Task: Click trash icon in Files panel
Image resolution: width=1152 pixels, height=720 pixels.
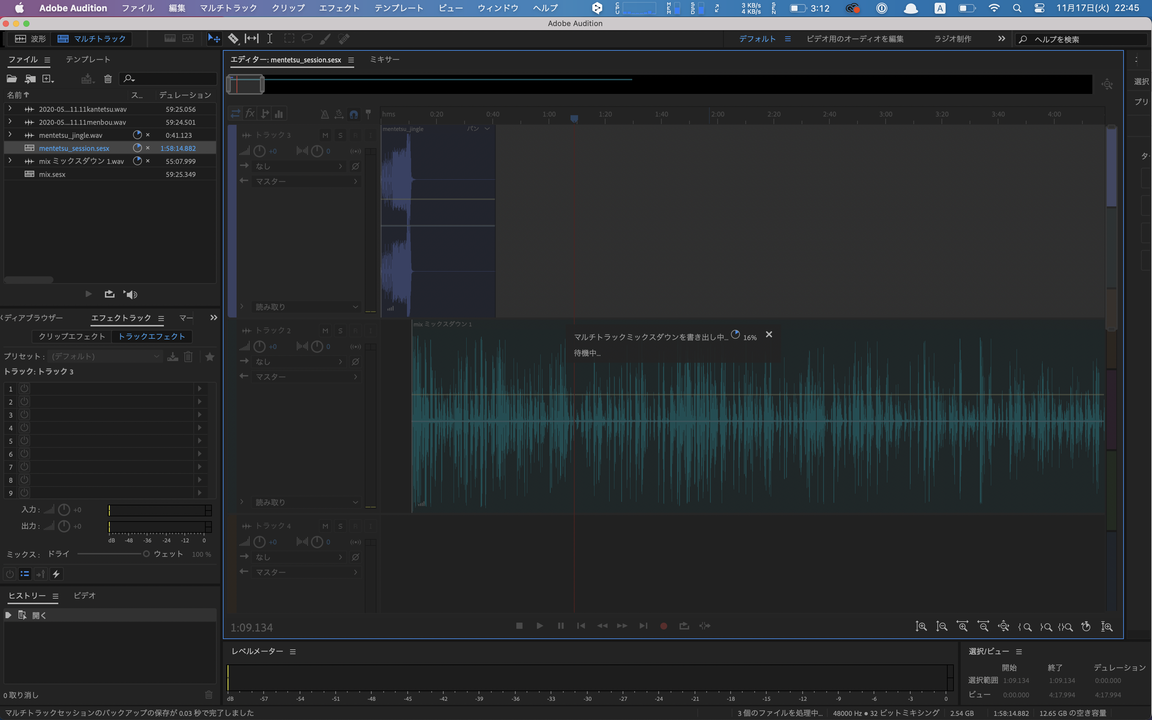Action: pos(108,79)
